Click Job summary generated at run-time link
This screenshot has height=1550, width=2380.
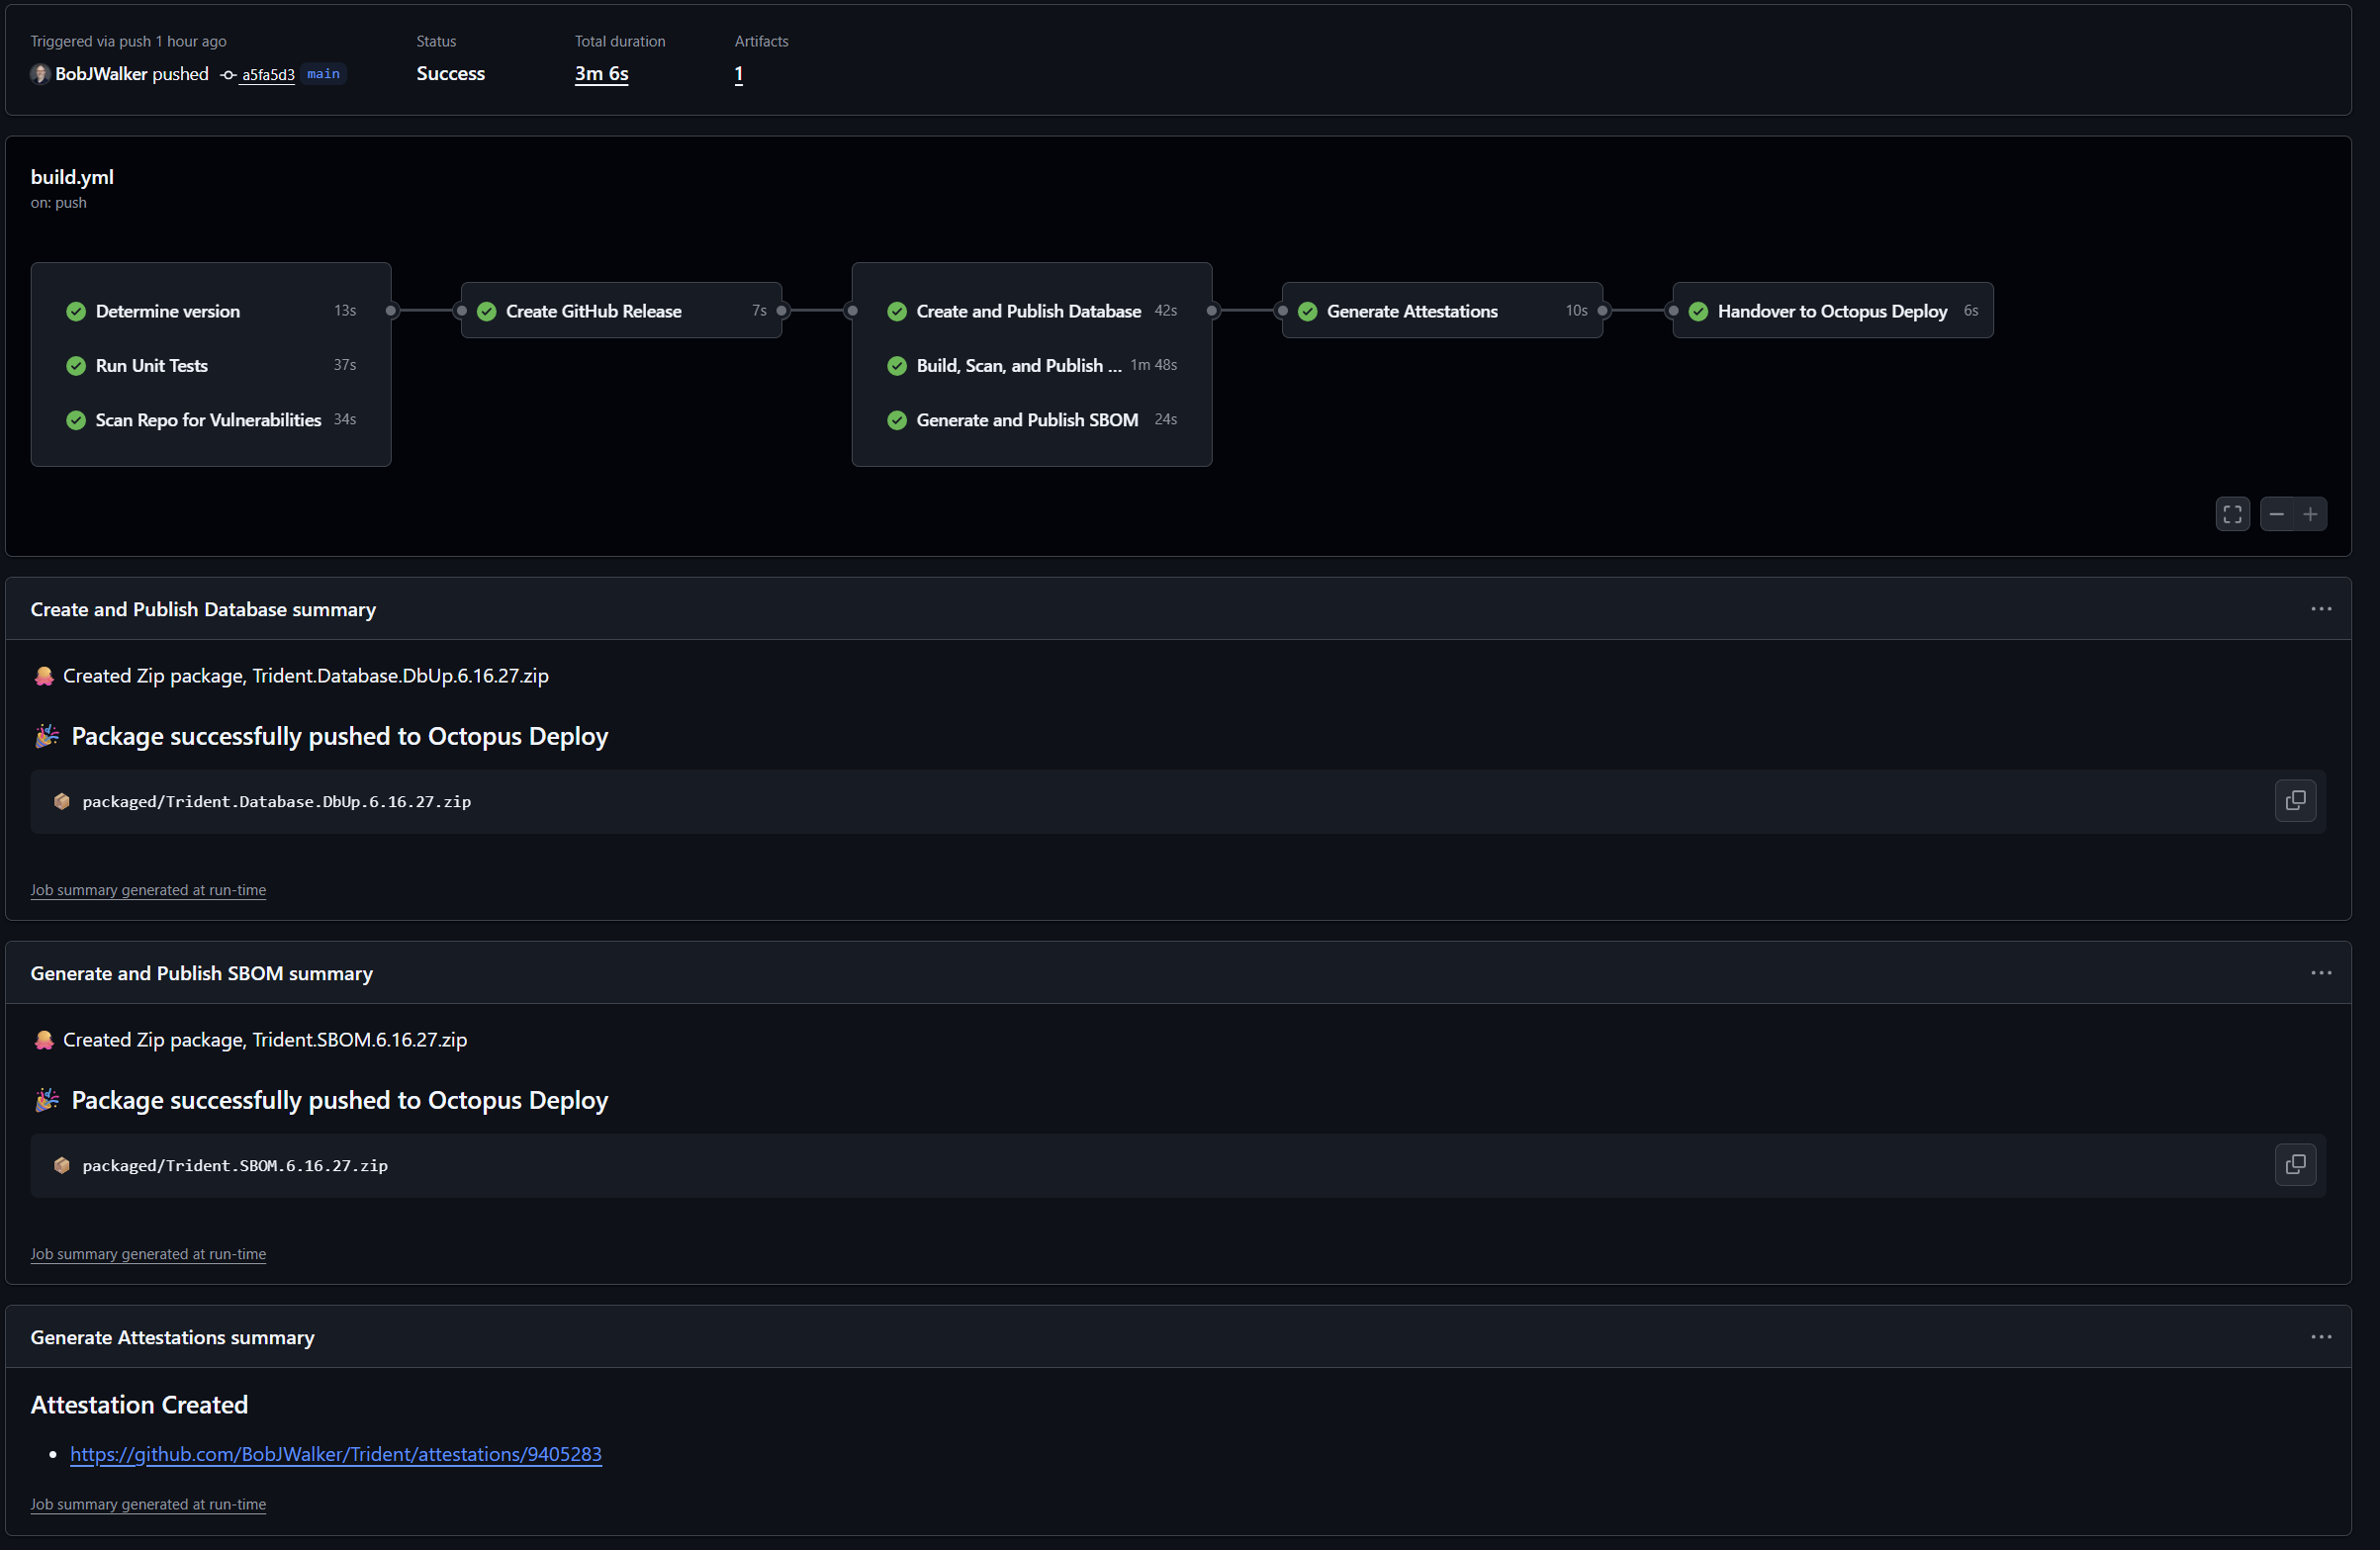click(148, 889)
